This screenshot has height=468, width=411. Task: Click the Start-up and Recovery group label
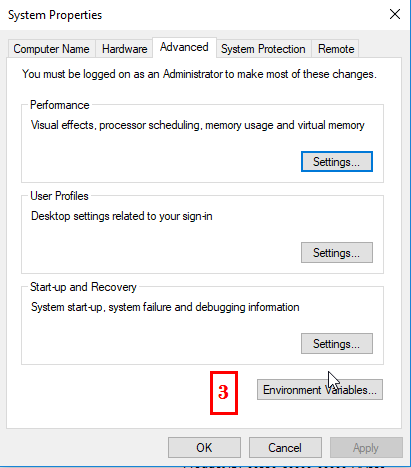coord(83,287)
